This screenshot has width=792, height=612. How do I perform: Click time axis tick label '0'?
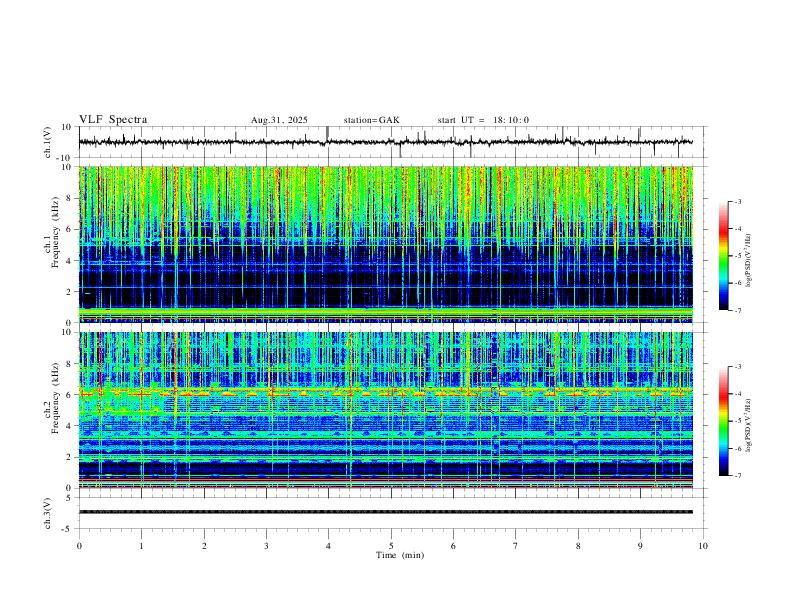tap(79, 546)
